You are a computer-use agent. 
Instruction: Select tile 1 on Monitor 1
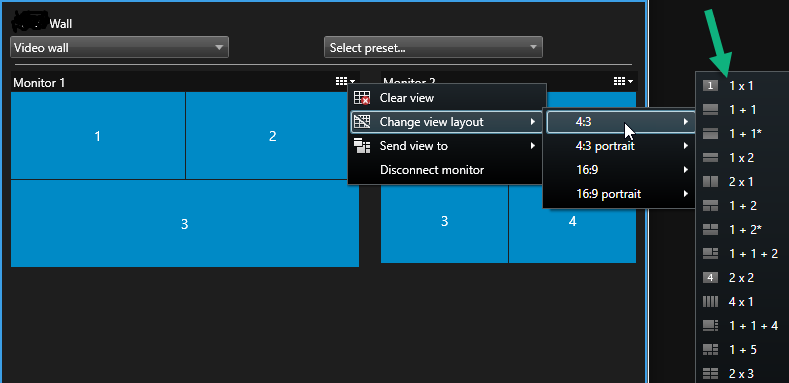tap(98, 135)
